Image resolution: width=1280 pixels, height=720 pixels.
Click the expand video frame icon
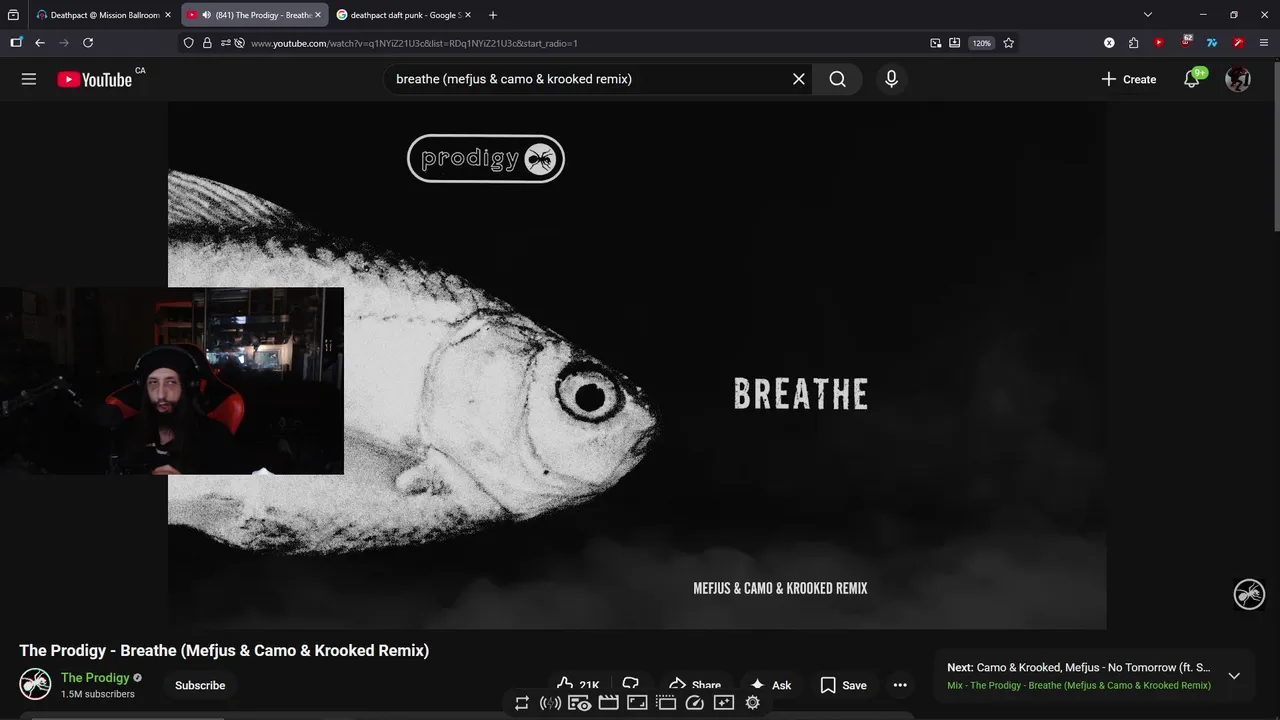coord(637,703)
